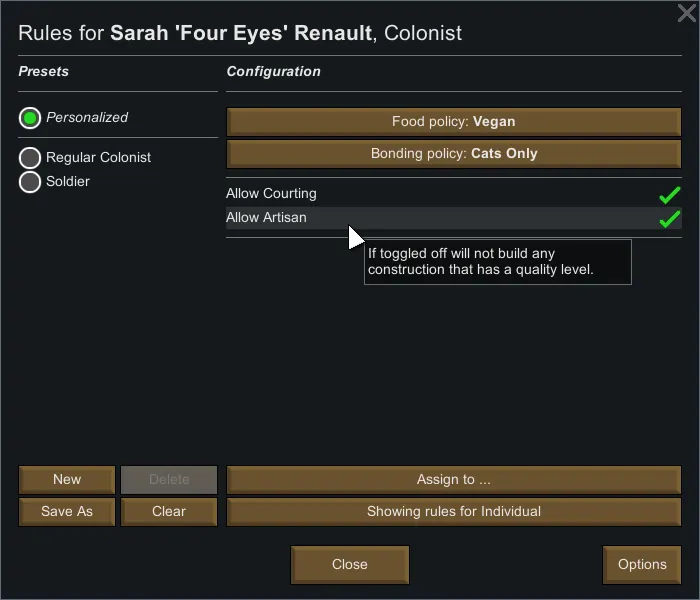Select the Soldier preset radio circle
The image size is (700, 600).
(x=30, y=182)
